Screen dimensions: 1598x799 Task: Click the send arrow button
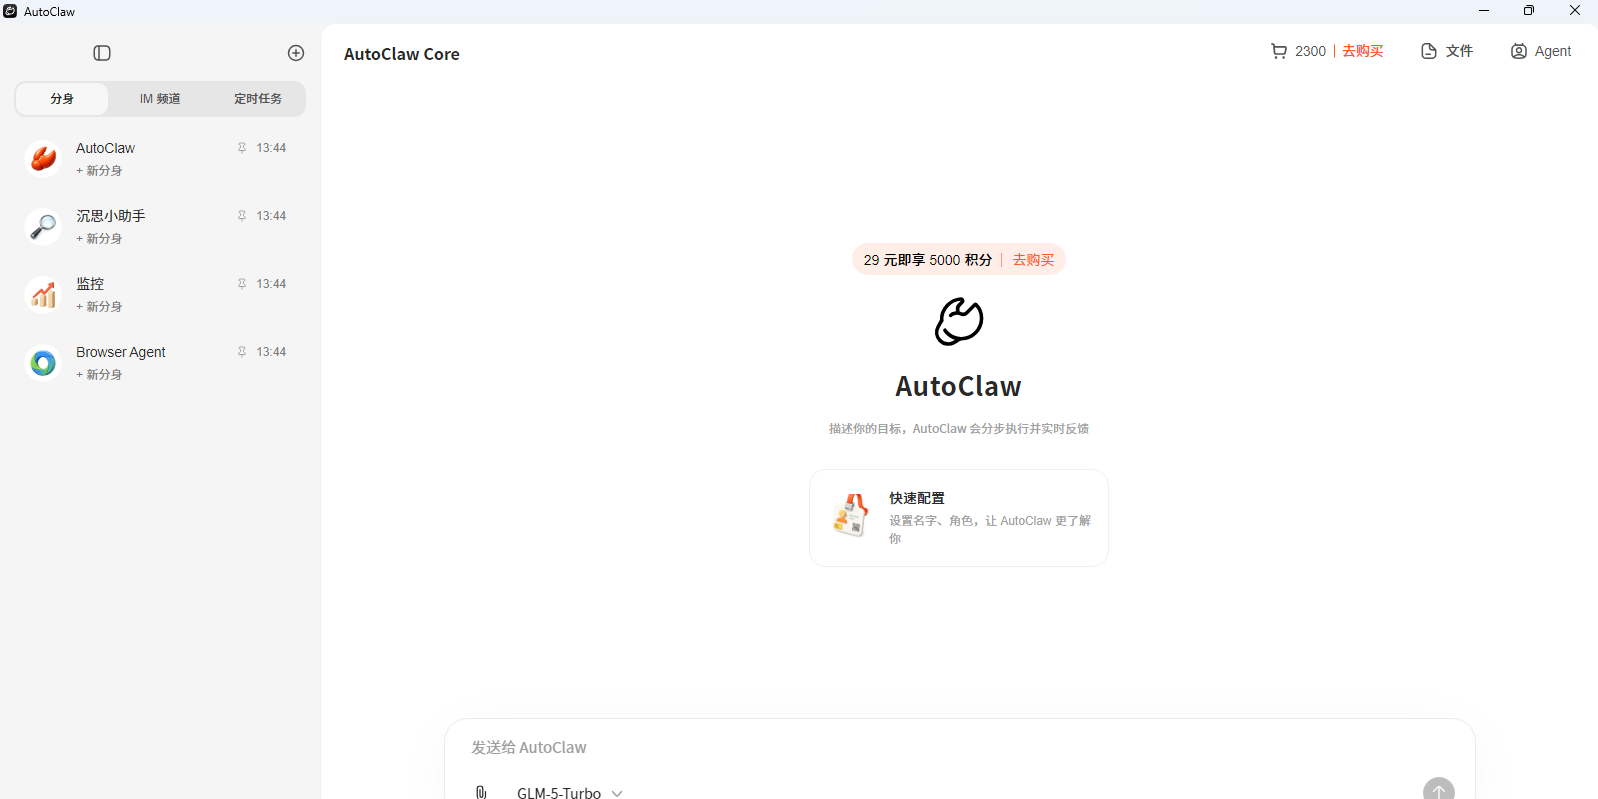[1439, 789]
